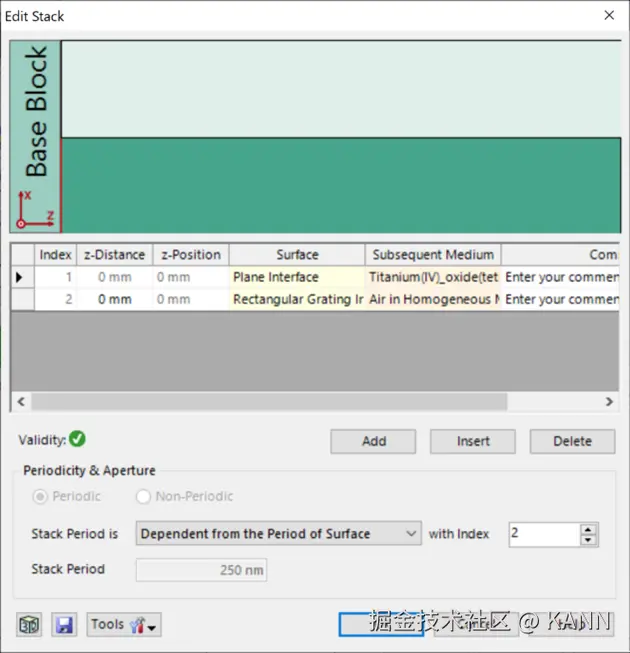
Task: Click the save floppy disk icon
Action: click(64, 624)
